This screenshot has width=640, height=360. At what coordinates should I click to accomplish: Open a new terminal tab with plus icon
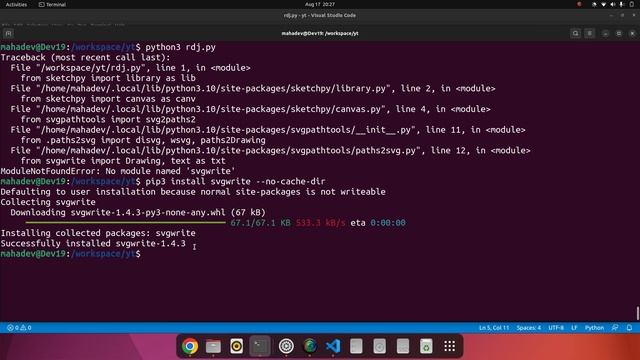coord(8,33)
